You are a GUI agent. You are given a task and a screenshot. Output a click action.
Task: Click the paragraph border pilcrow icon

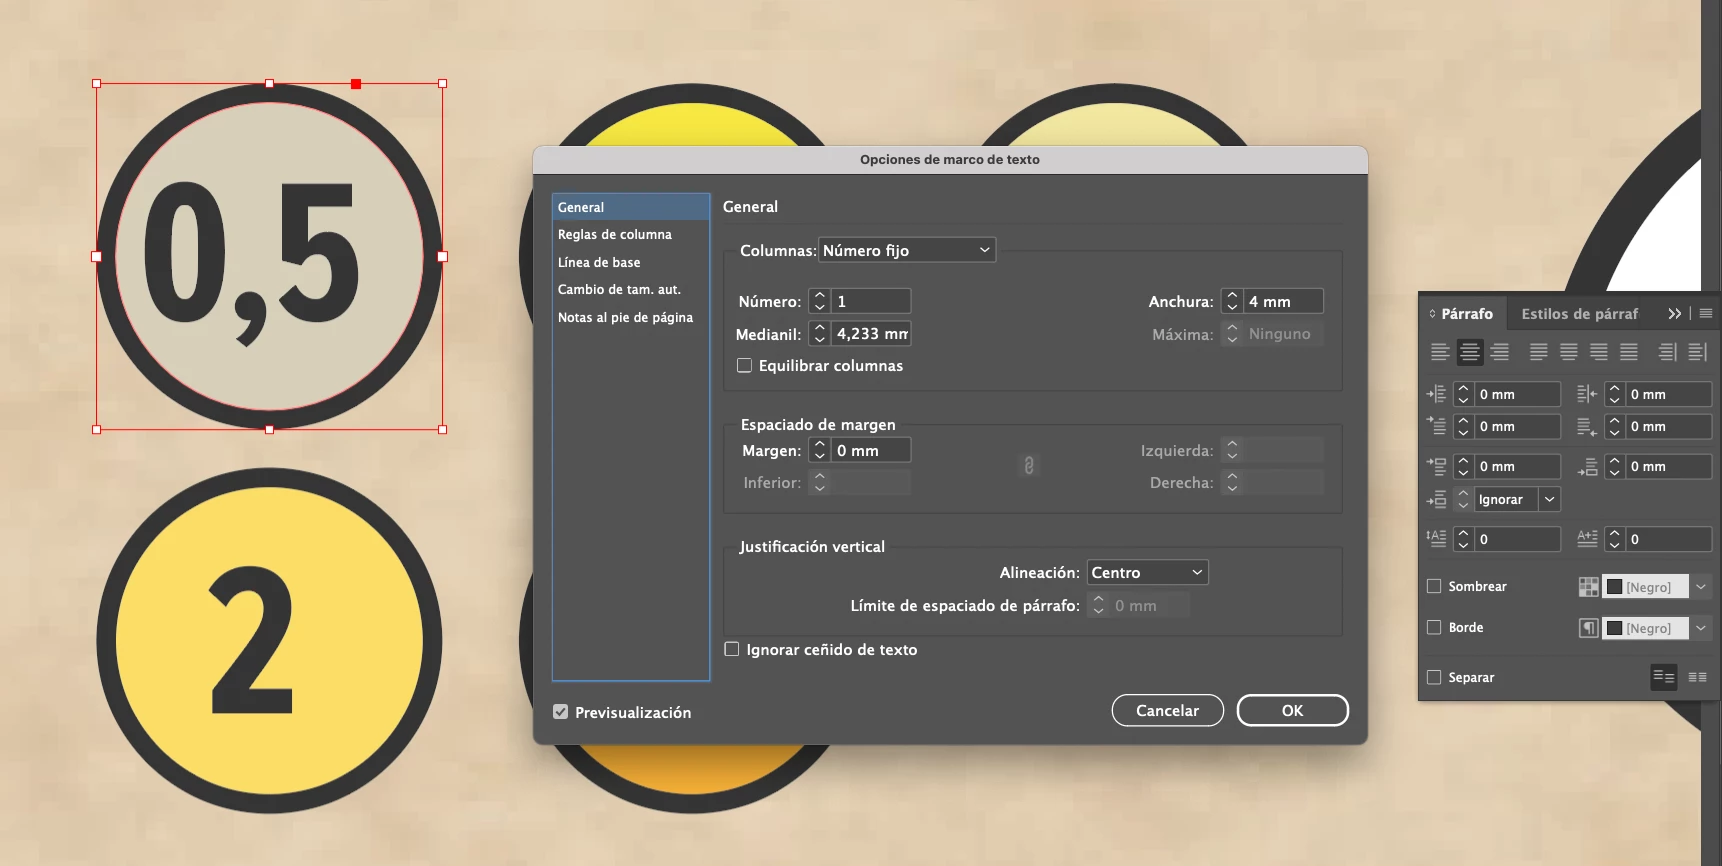(1589, 628)
